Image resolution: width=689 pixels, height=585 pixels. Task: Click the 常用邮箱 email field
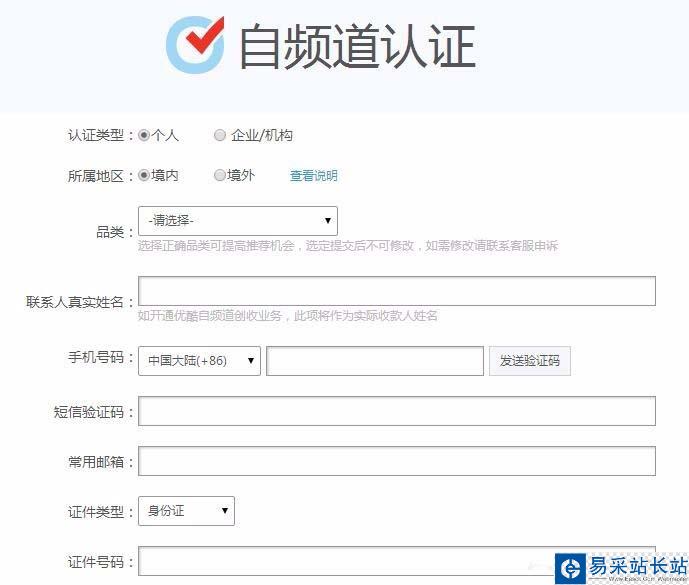point(396,461)
